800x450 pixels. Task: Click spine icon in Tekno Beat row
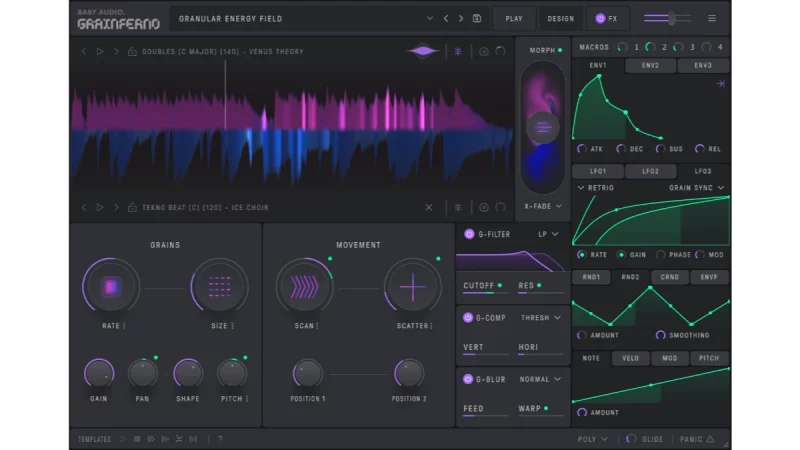(x=458, y=207)
